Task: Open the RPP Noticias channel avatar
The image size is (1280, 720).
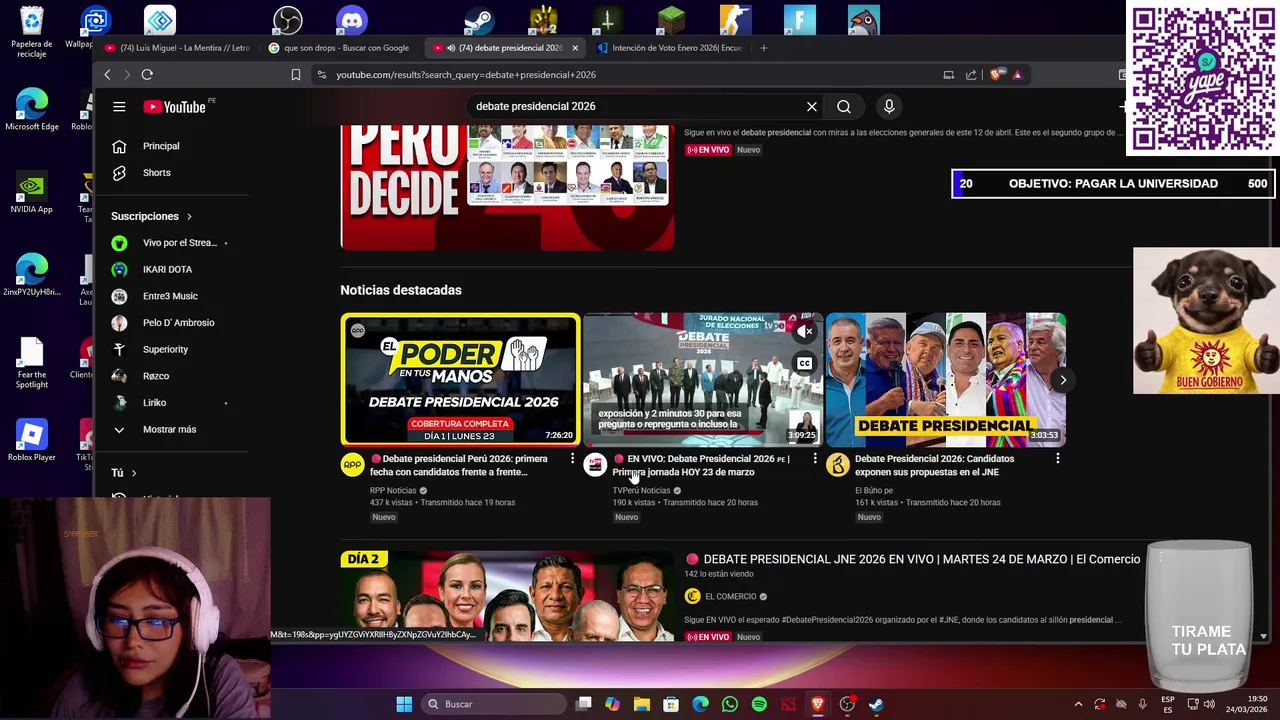Action: [x=352, y=465]
